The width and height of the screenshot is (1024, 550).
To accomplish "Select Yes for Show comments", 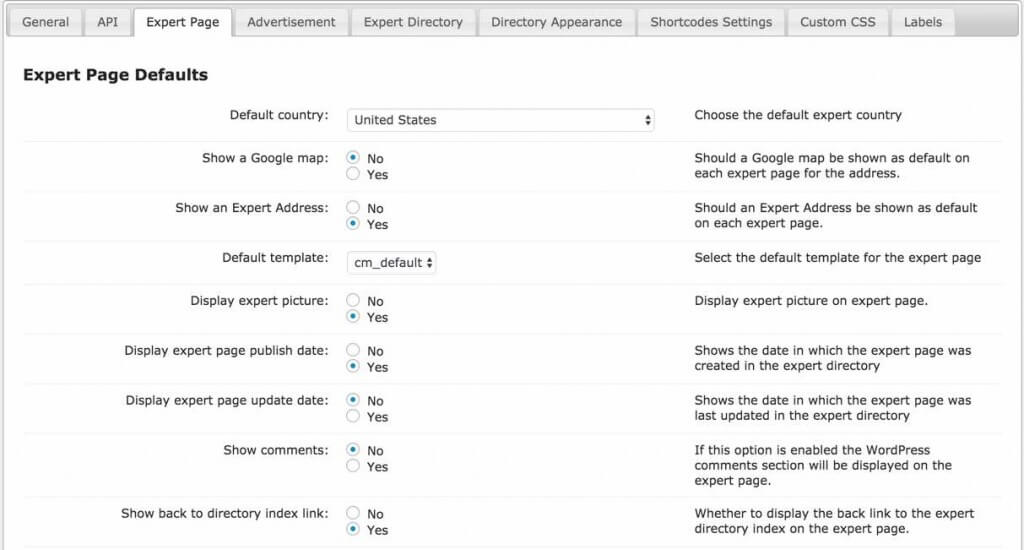I will pyautogui.click(x=353, y=466).
